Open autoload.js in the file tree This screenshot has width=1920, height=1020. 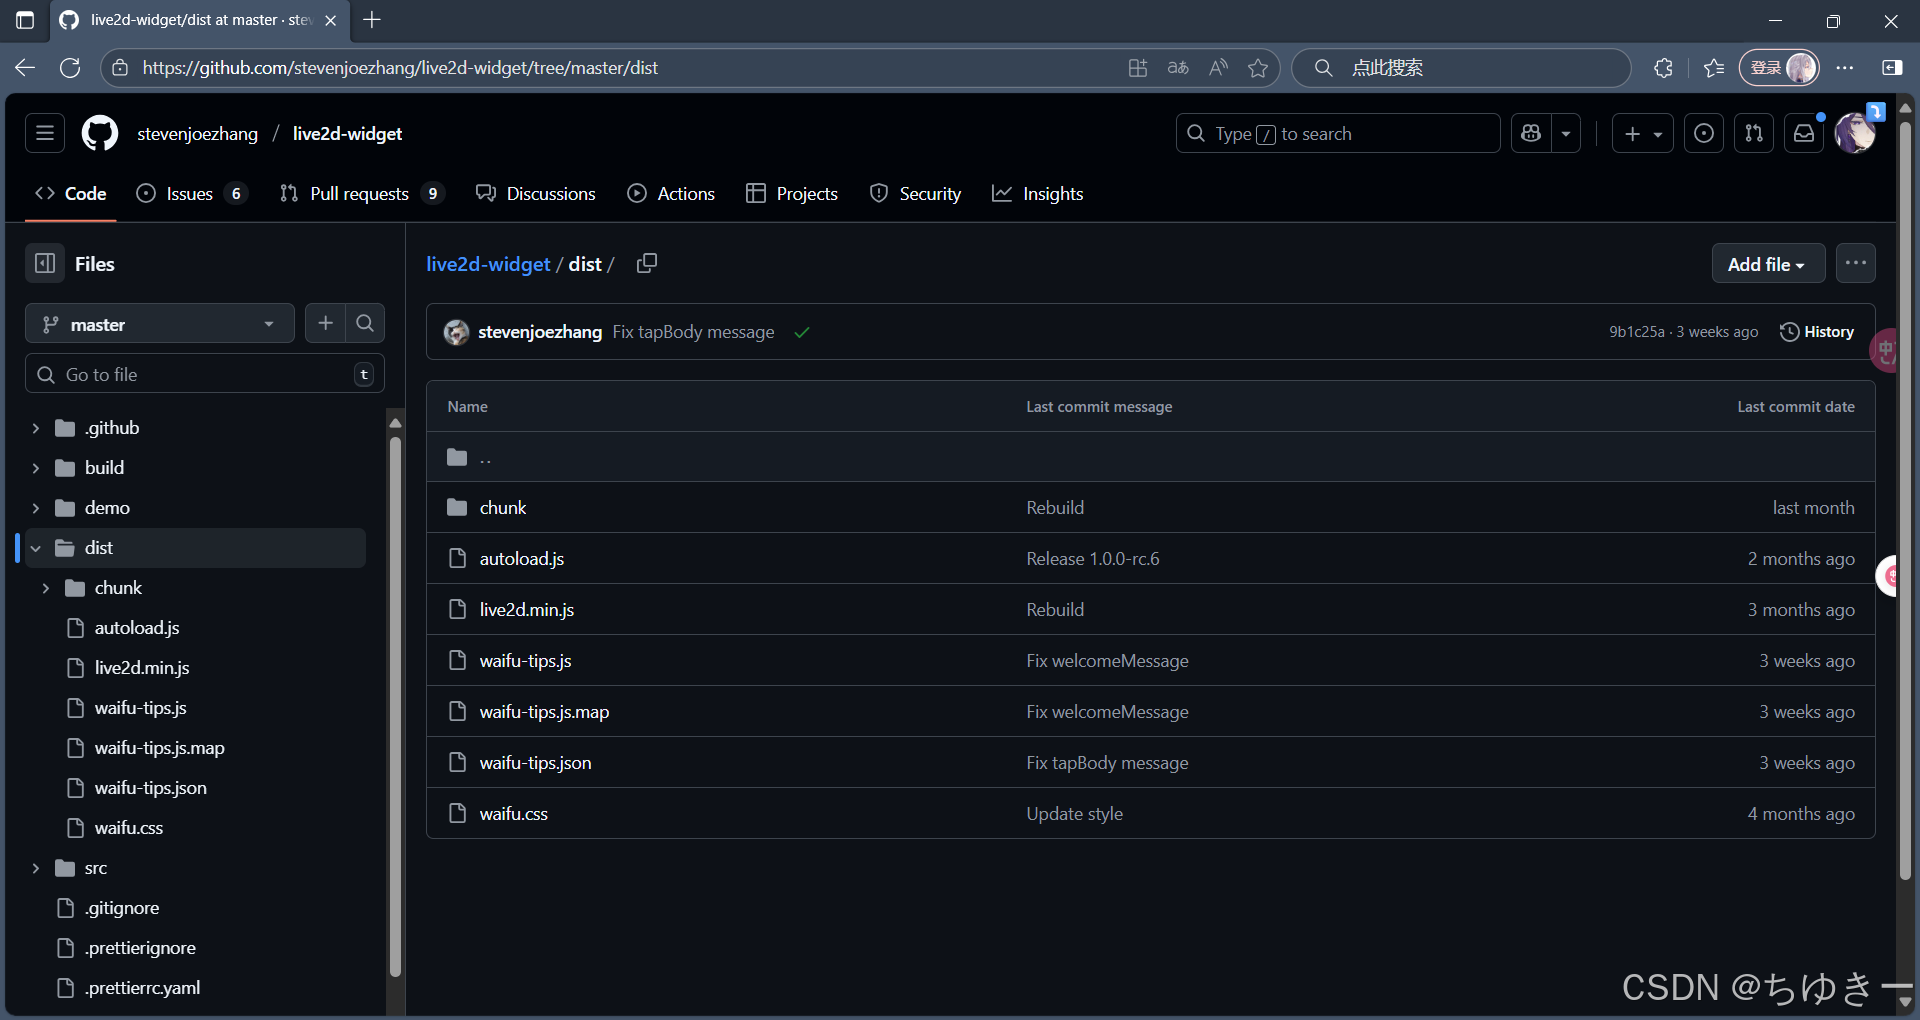tap(137, 628)
